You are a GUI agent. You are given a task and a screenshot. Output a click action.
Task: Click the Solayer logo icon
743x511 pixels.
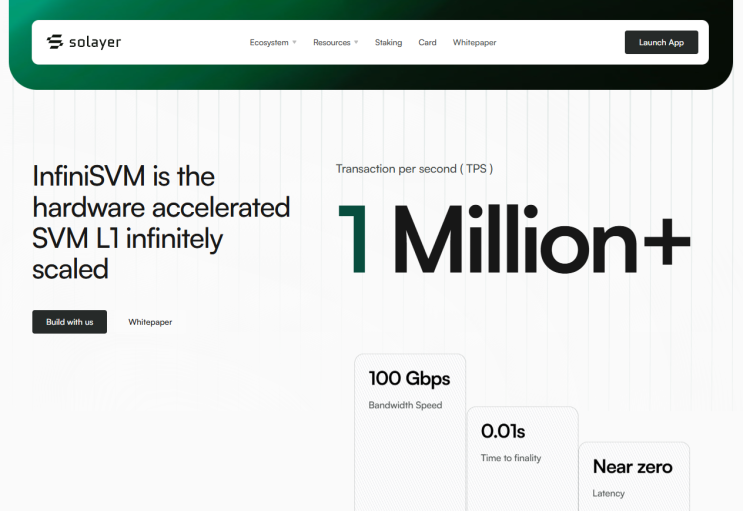pyautogui.click(x=55, y=42)
